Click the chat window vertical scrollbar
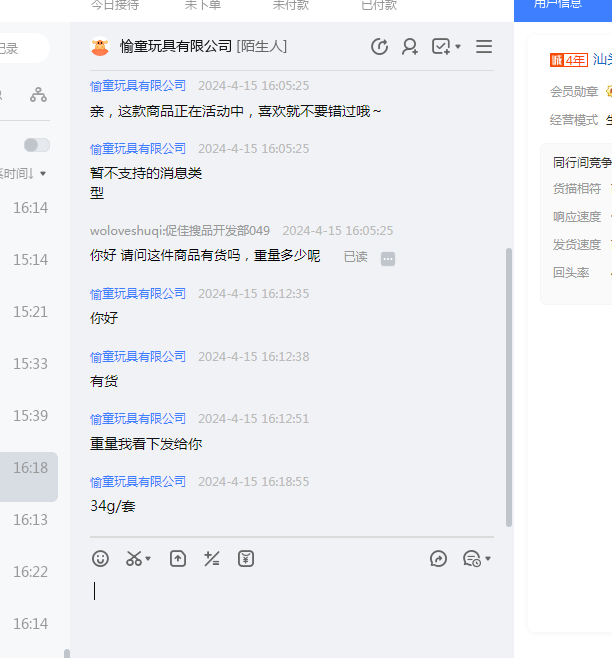612x658 pixels. (x=509, y=390)
